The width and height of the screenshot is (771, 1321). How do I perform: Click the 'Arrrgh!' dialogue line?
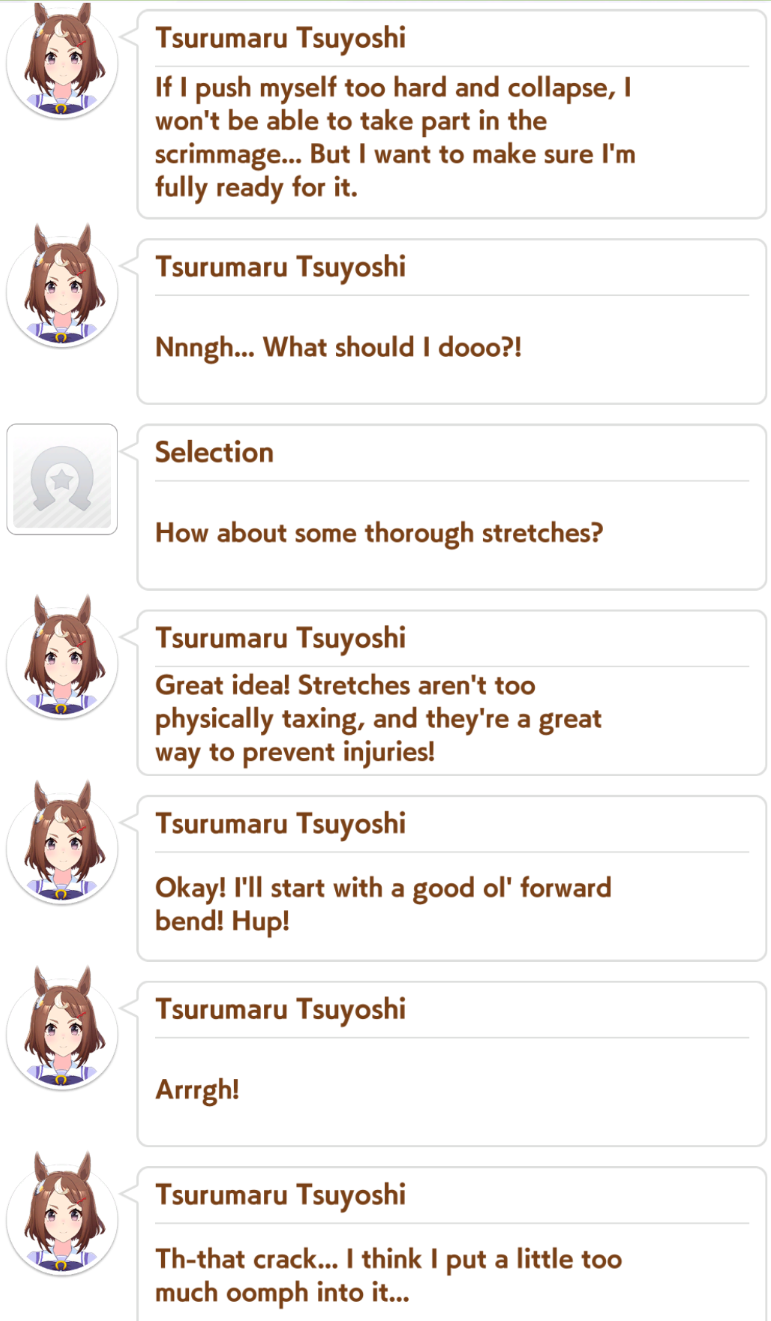tap(197, 1089)
